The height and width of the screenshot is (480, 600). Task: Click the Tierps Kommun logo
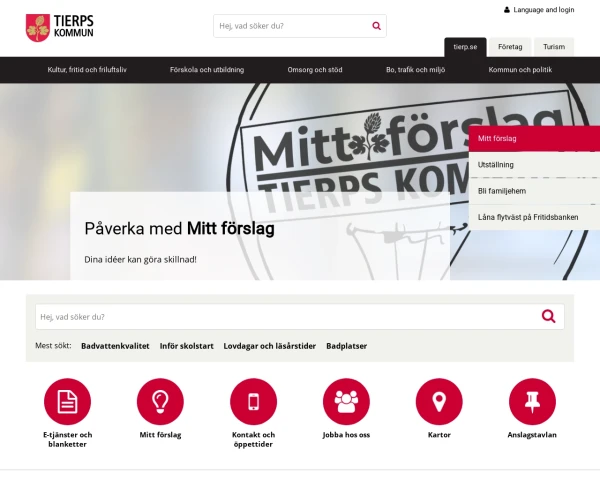coord(60,28)
